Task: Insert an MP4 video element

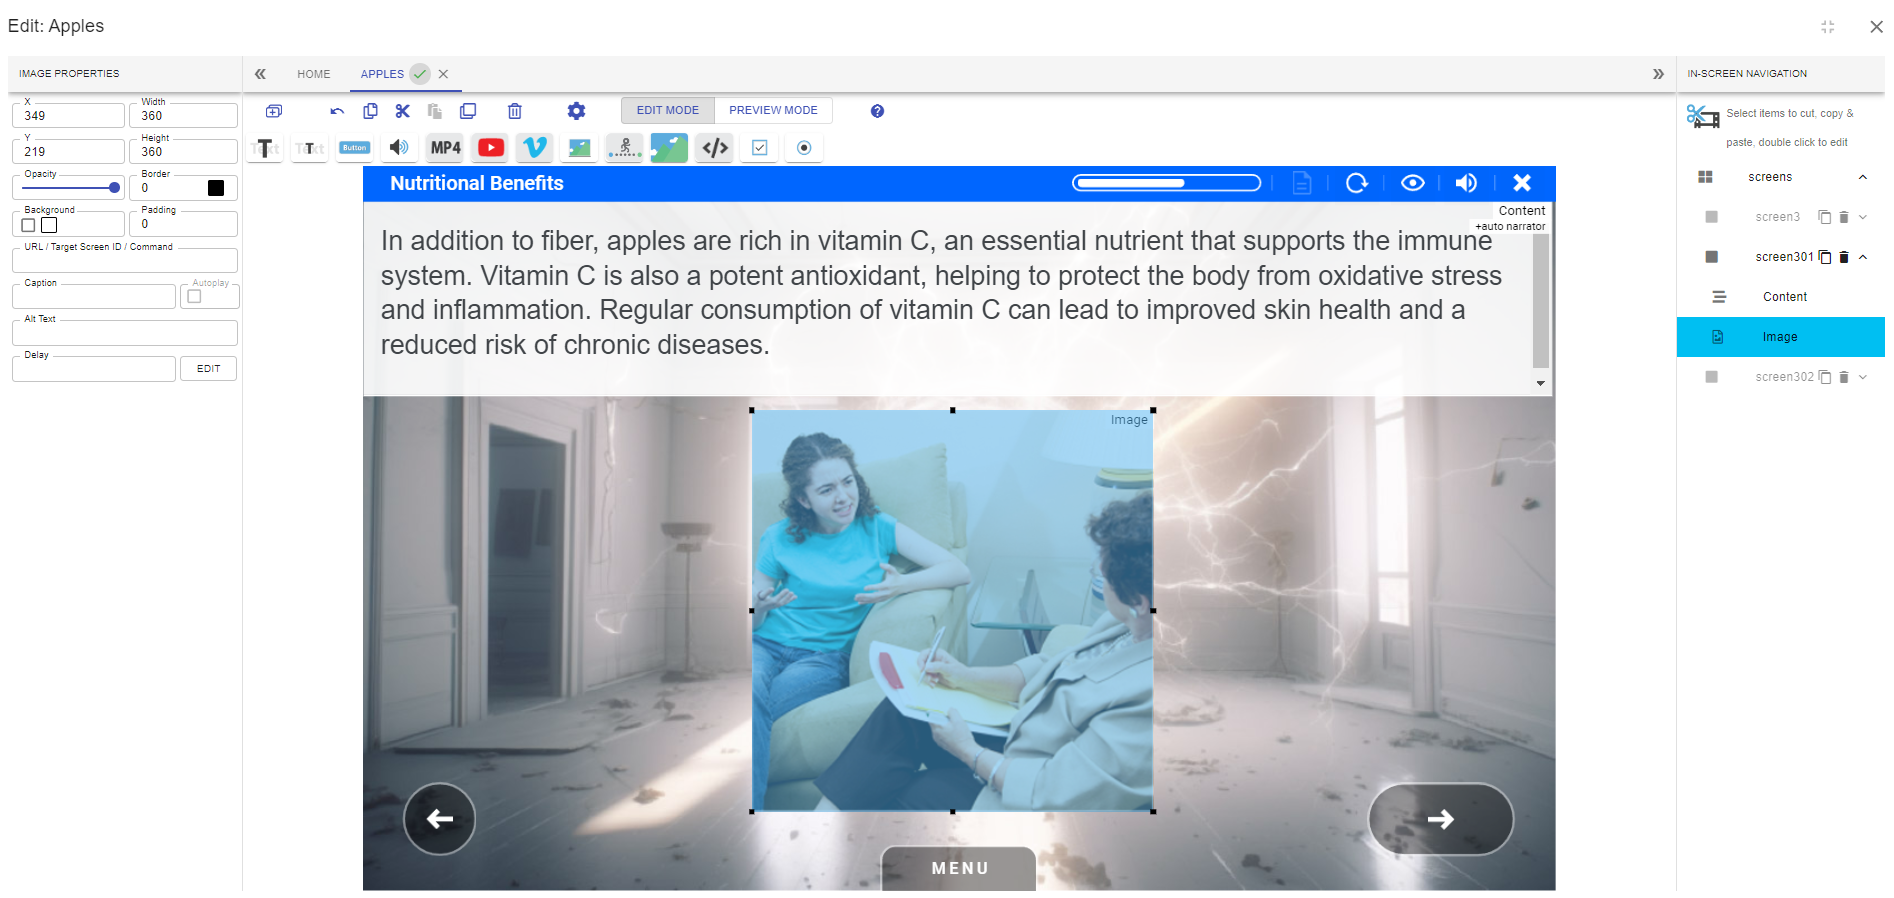Action: tap(445, 148)
